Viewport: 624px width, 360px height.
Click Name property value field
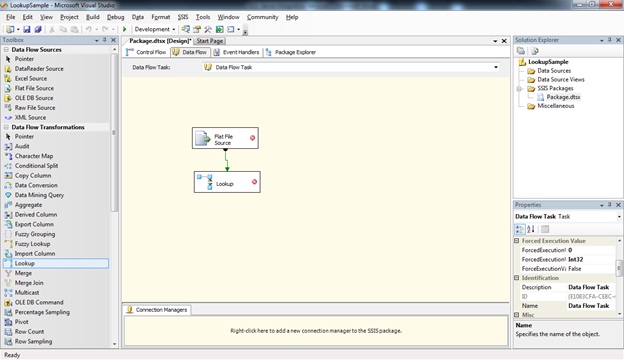pyautogui.click(x=591, y=306)
